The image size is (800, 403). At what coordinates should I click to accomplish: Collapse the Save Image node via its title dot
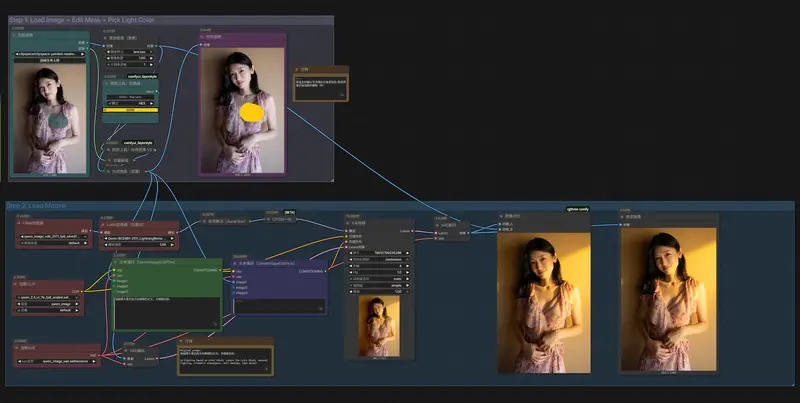click(x=622, y=217)
